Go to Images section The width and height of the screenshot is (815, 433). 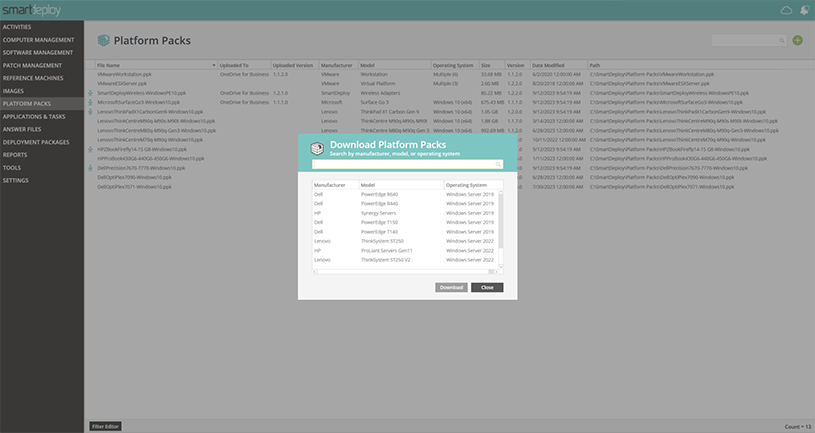pyautogui.click(x=13, y=91)
